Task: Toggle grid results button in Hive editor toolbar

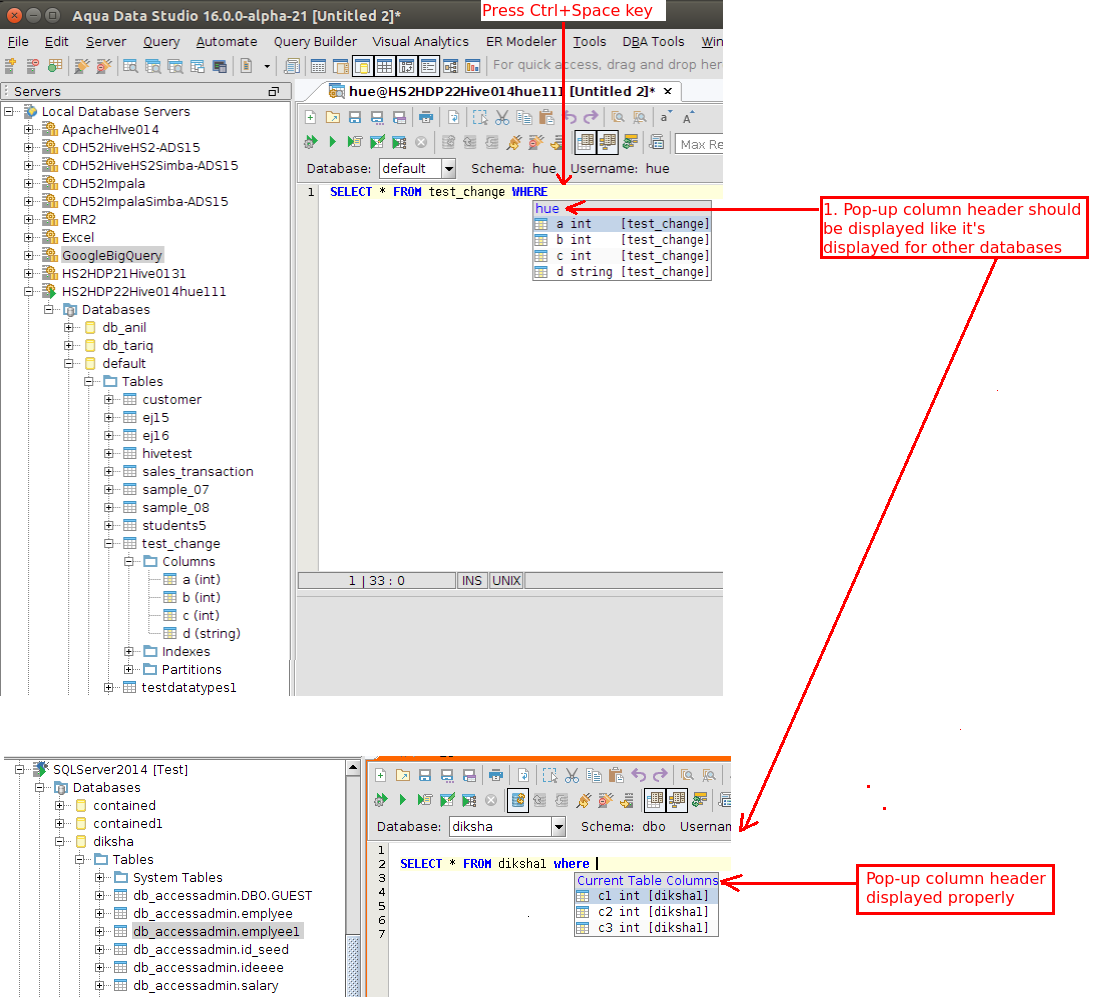Action: tap(585, 142)
